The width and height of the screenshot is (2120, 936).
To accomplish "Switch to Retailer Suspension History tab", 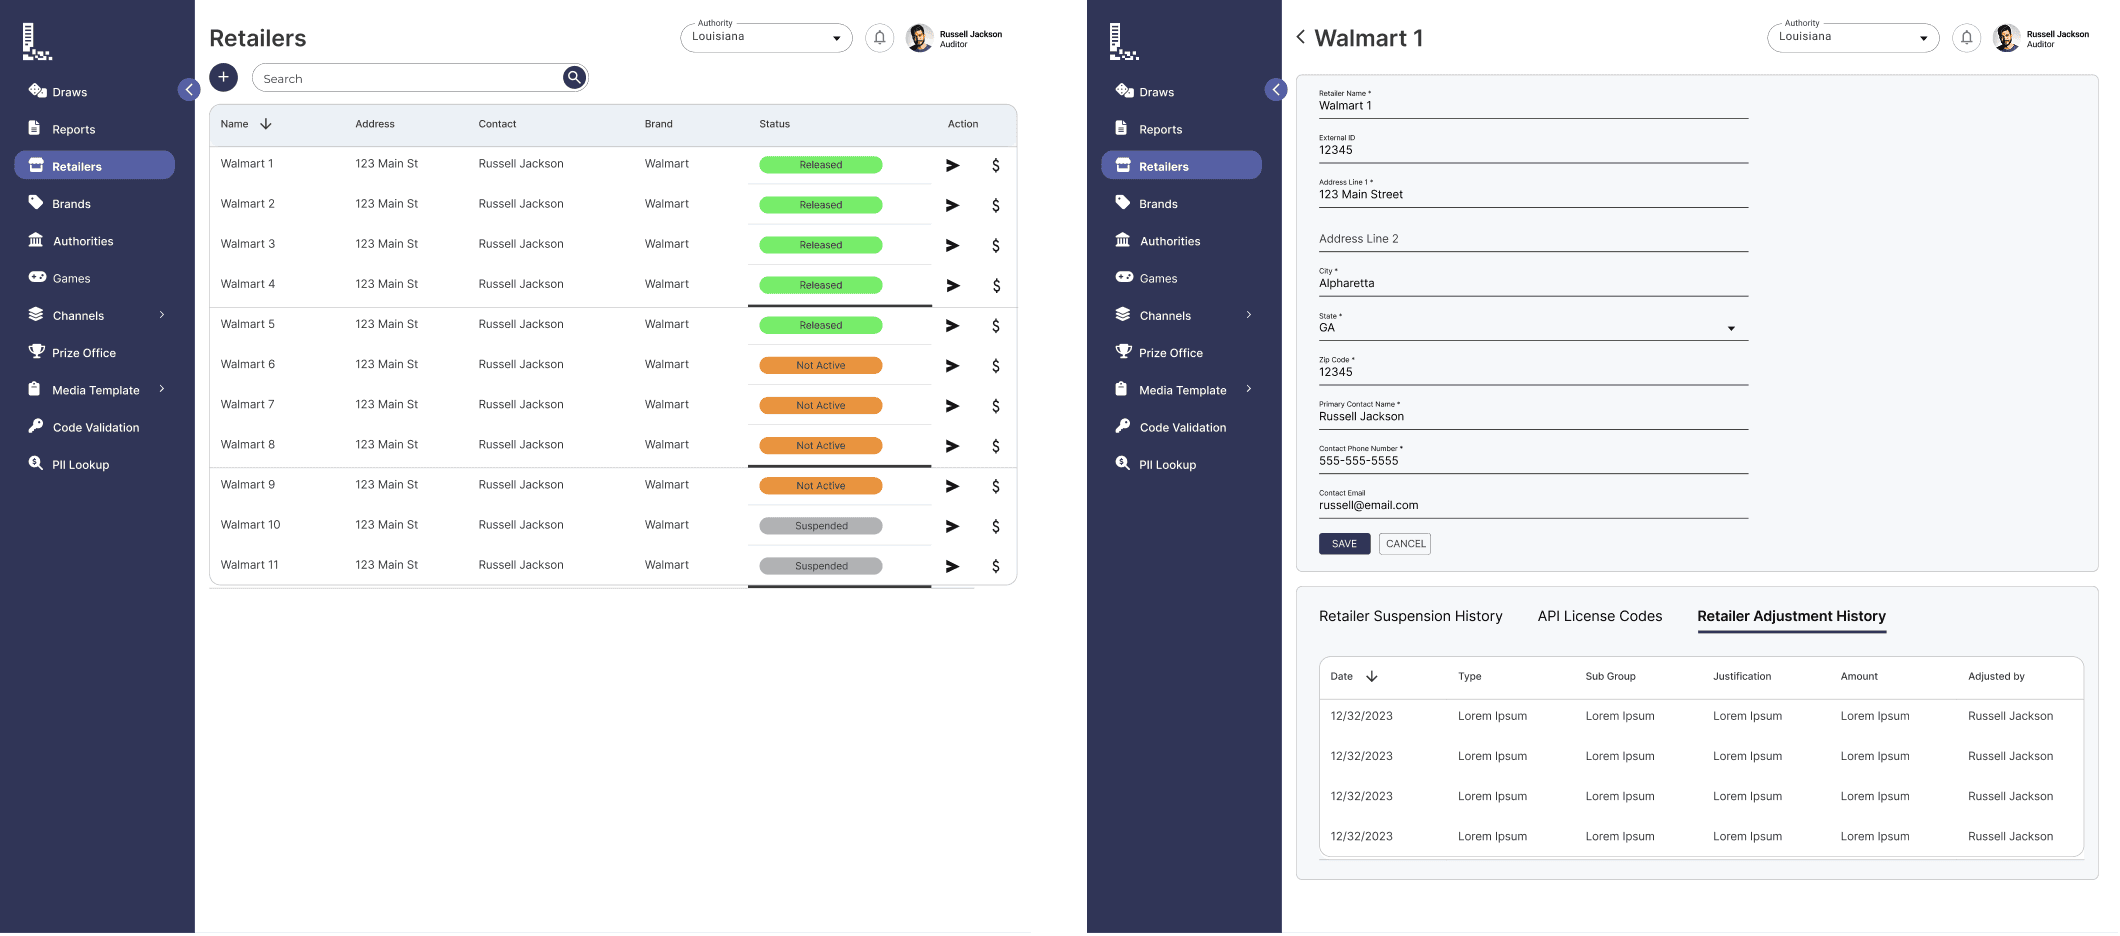I will coord(1410,616).
